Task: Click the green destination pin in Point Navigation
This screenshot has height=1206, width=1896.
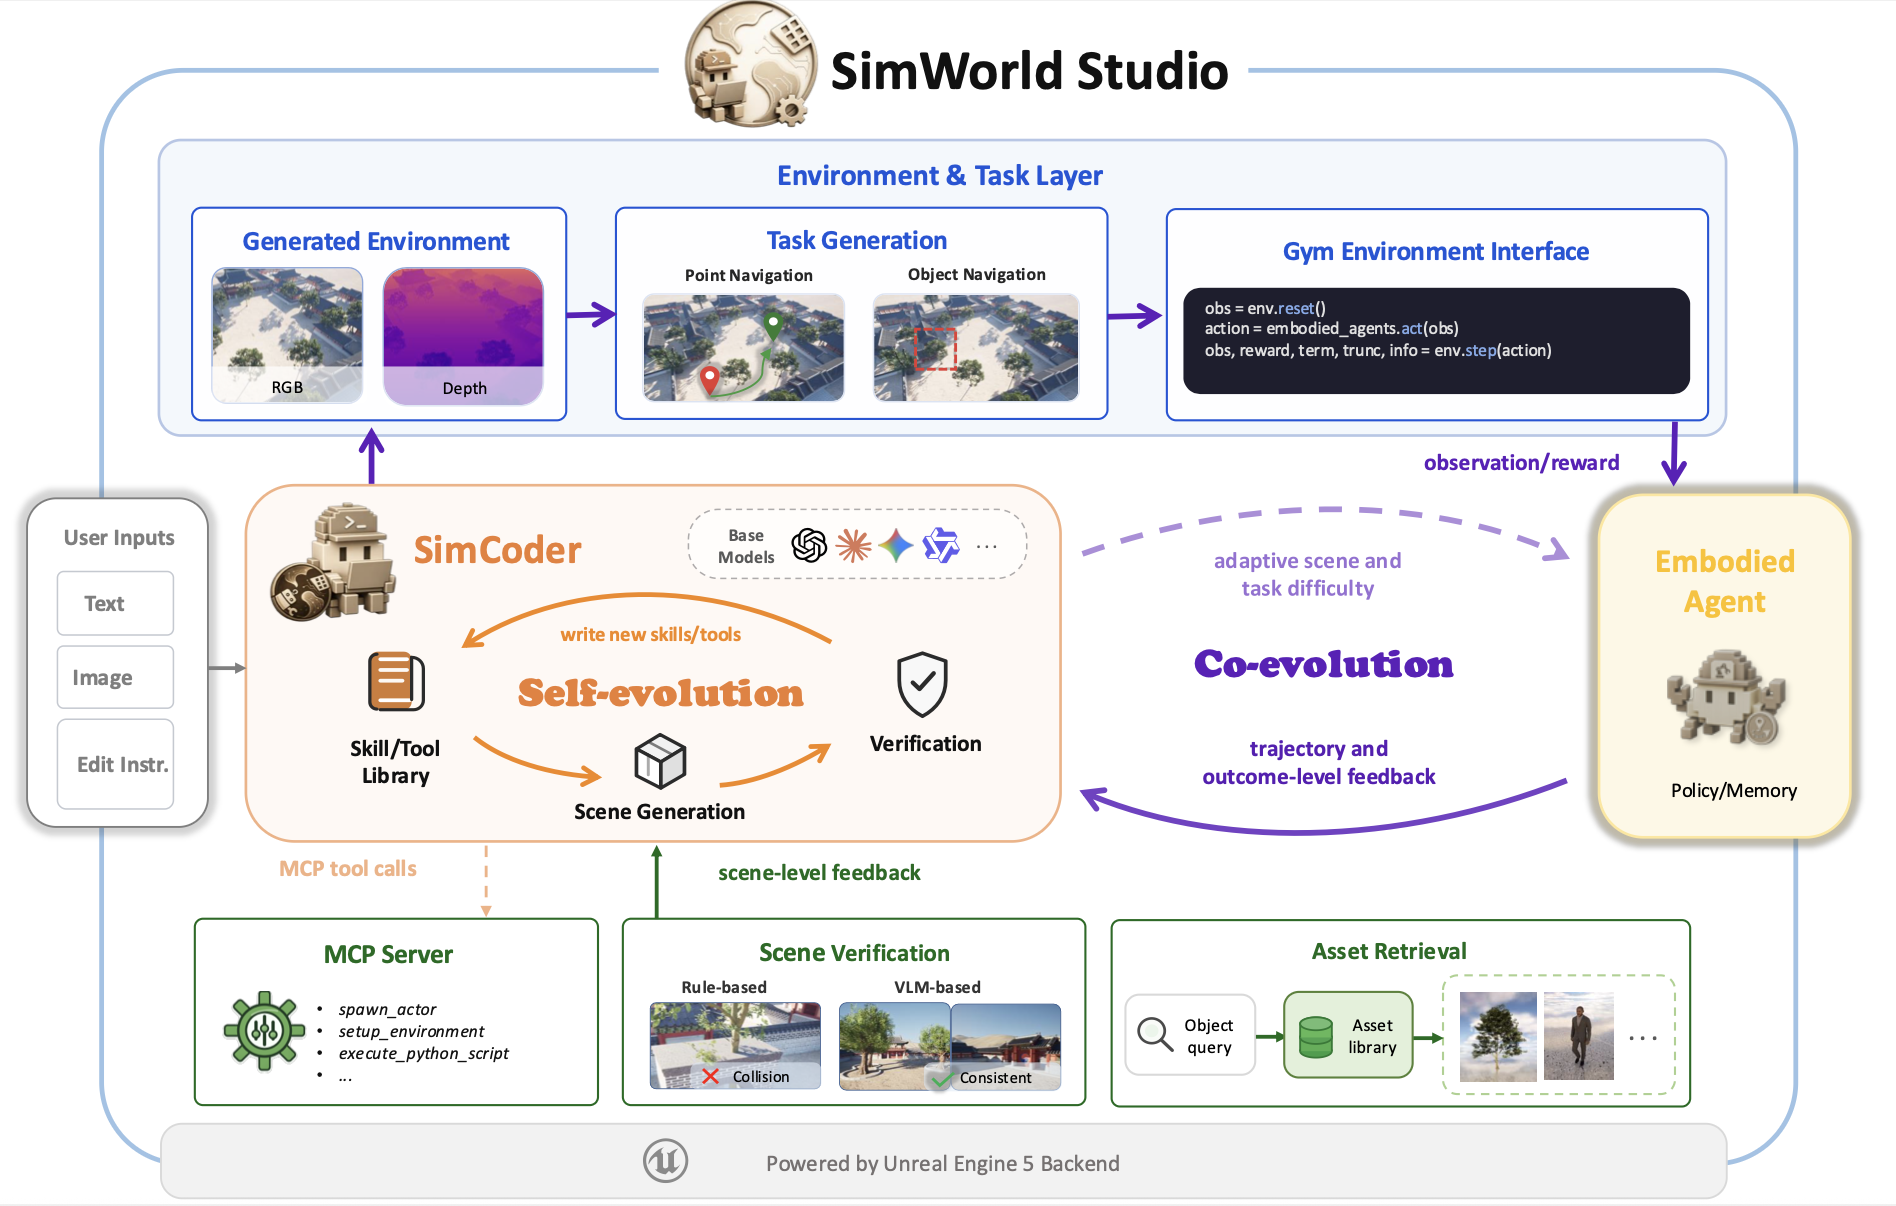Action: pyautogui.click(x=773, y=324)
